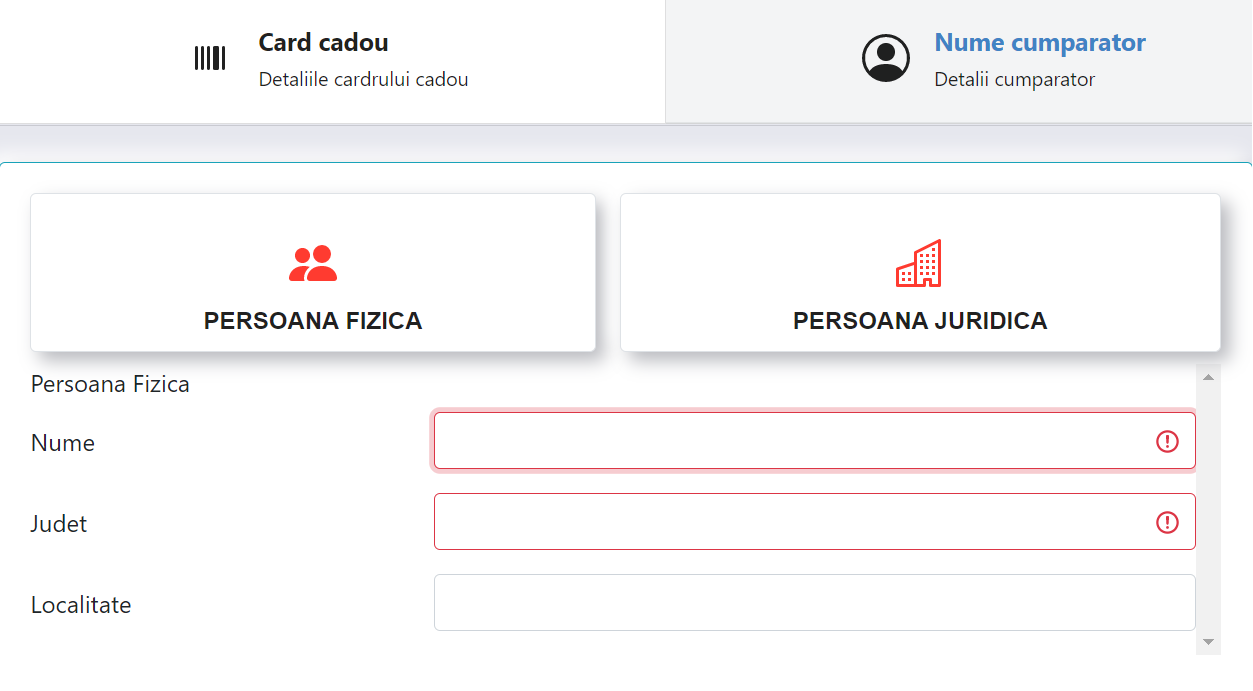The width and height of the screenshot is (1253, 691).
Task: Select the PERSOANA FIZICA card button
Action: click(x=313, y=272)
